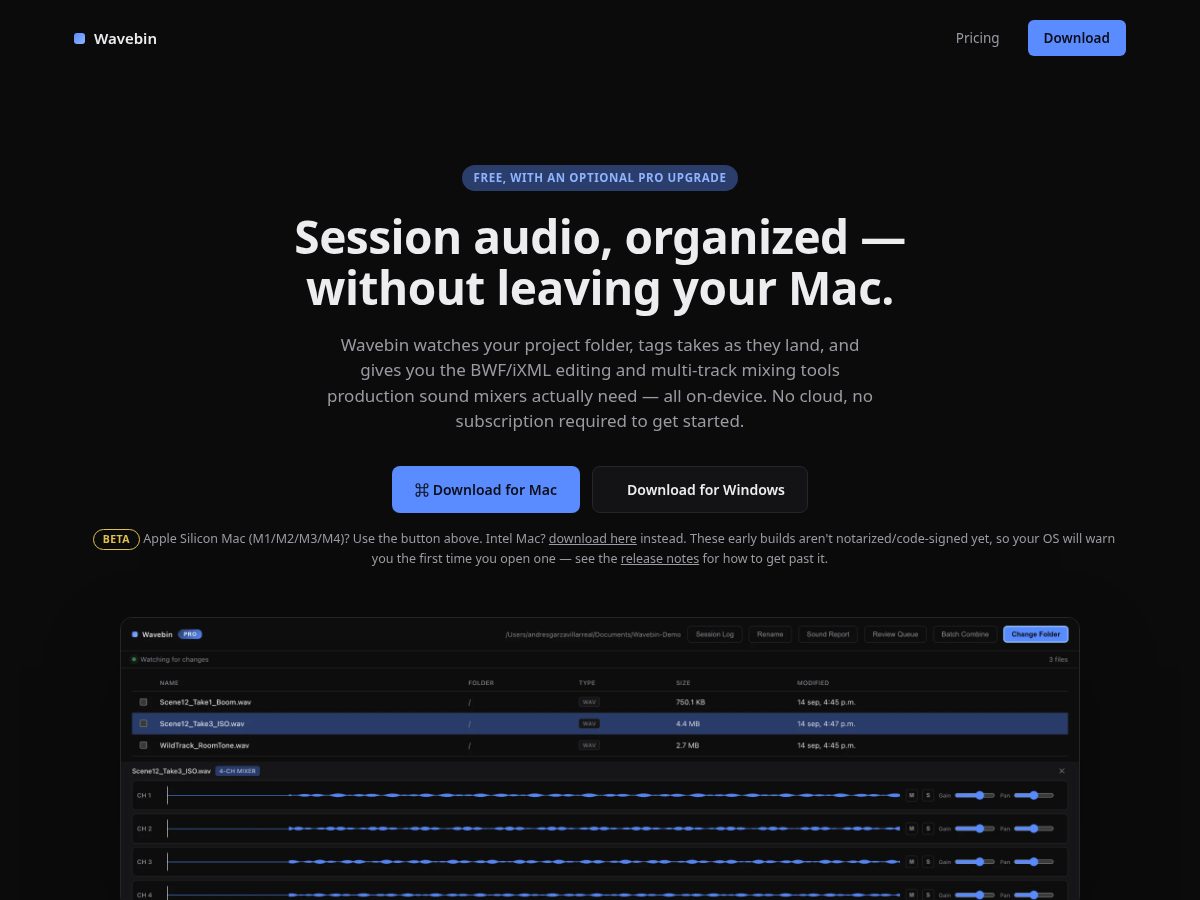The image size is (1200, 900).
Task: Click the 4-CH MIXER badge
Action: pos(237,771)
